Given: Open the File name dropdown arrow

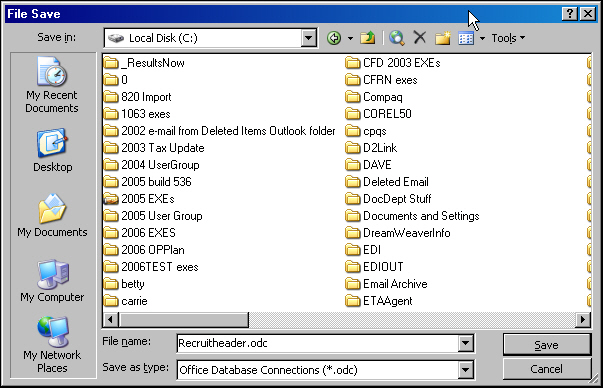Looking at the screenshot, I should (x=465, y=343).
